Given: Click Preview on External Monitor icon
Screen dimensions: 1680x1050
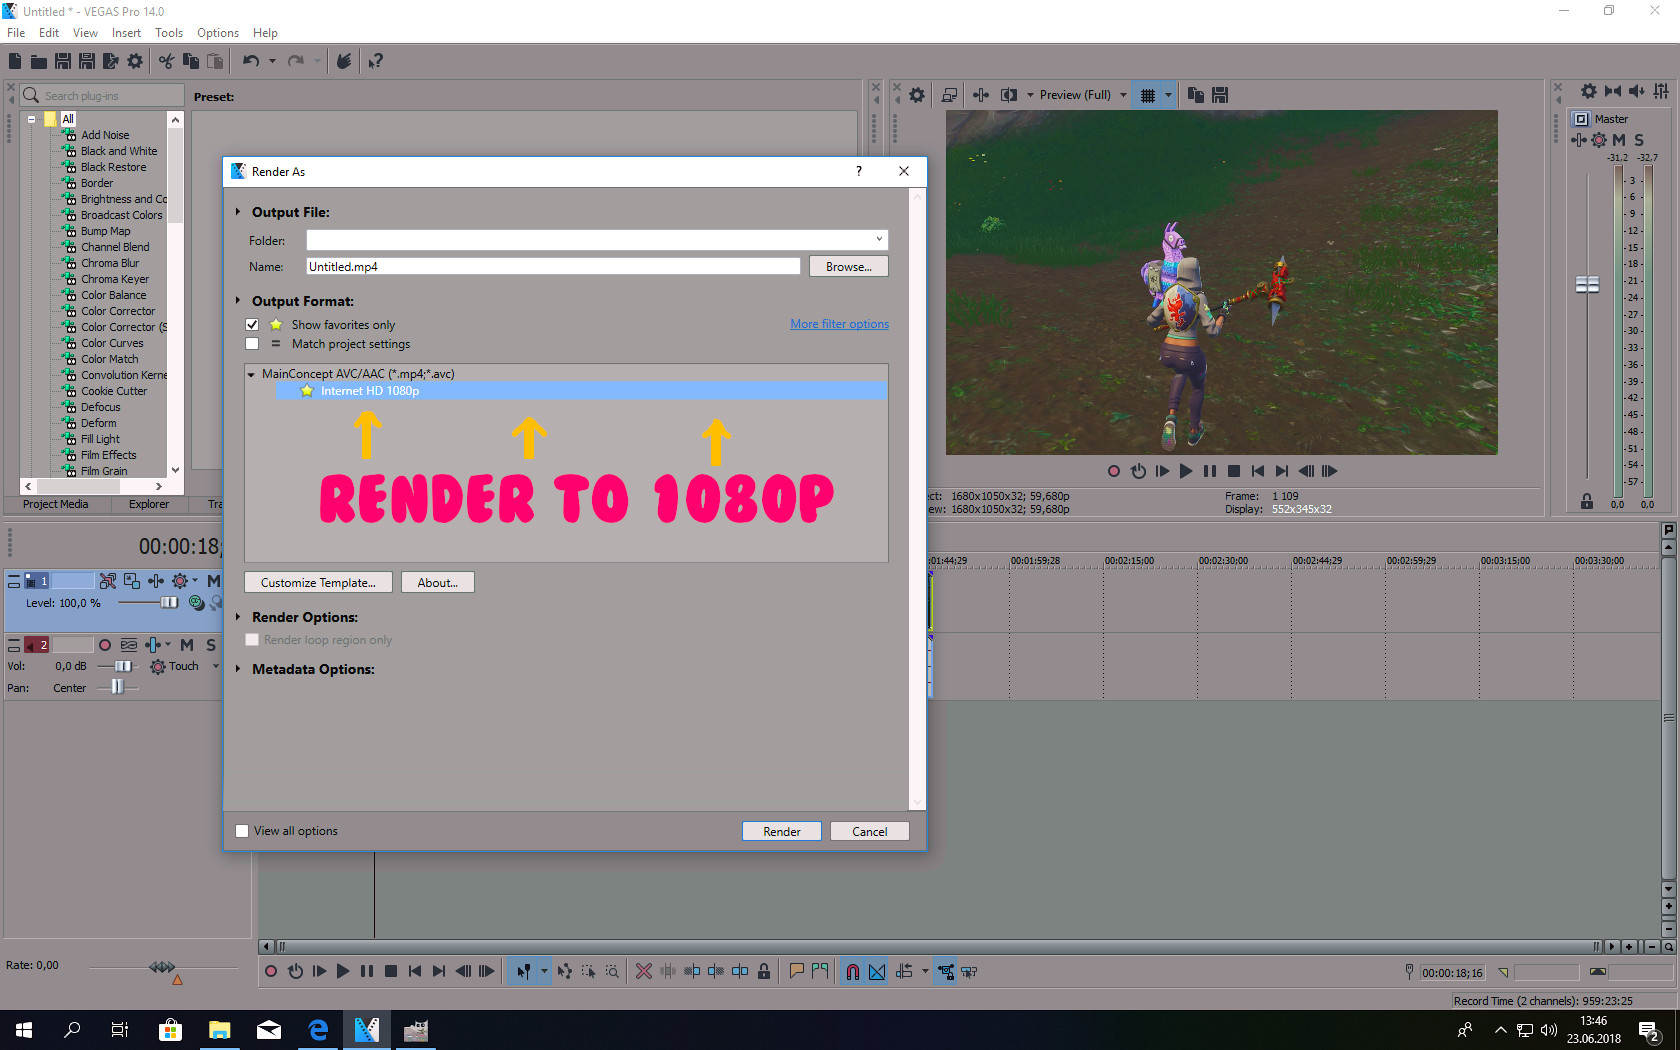Looking at the screenshot, I should (950, 95).
